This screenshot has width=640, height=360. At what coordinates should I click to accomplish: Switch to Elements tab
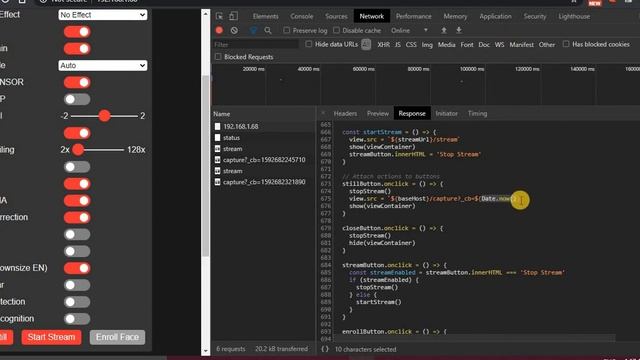(x=265, y=16)
